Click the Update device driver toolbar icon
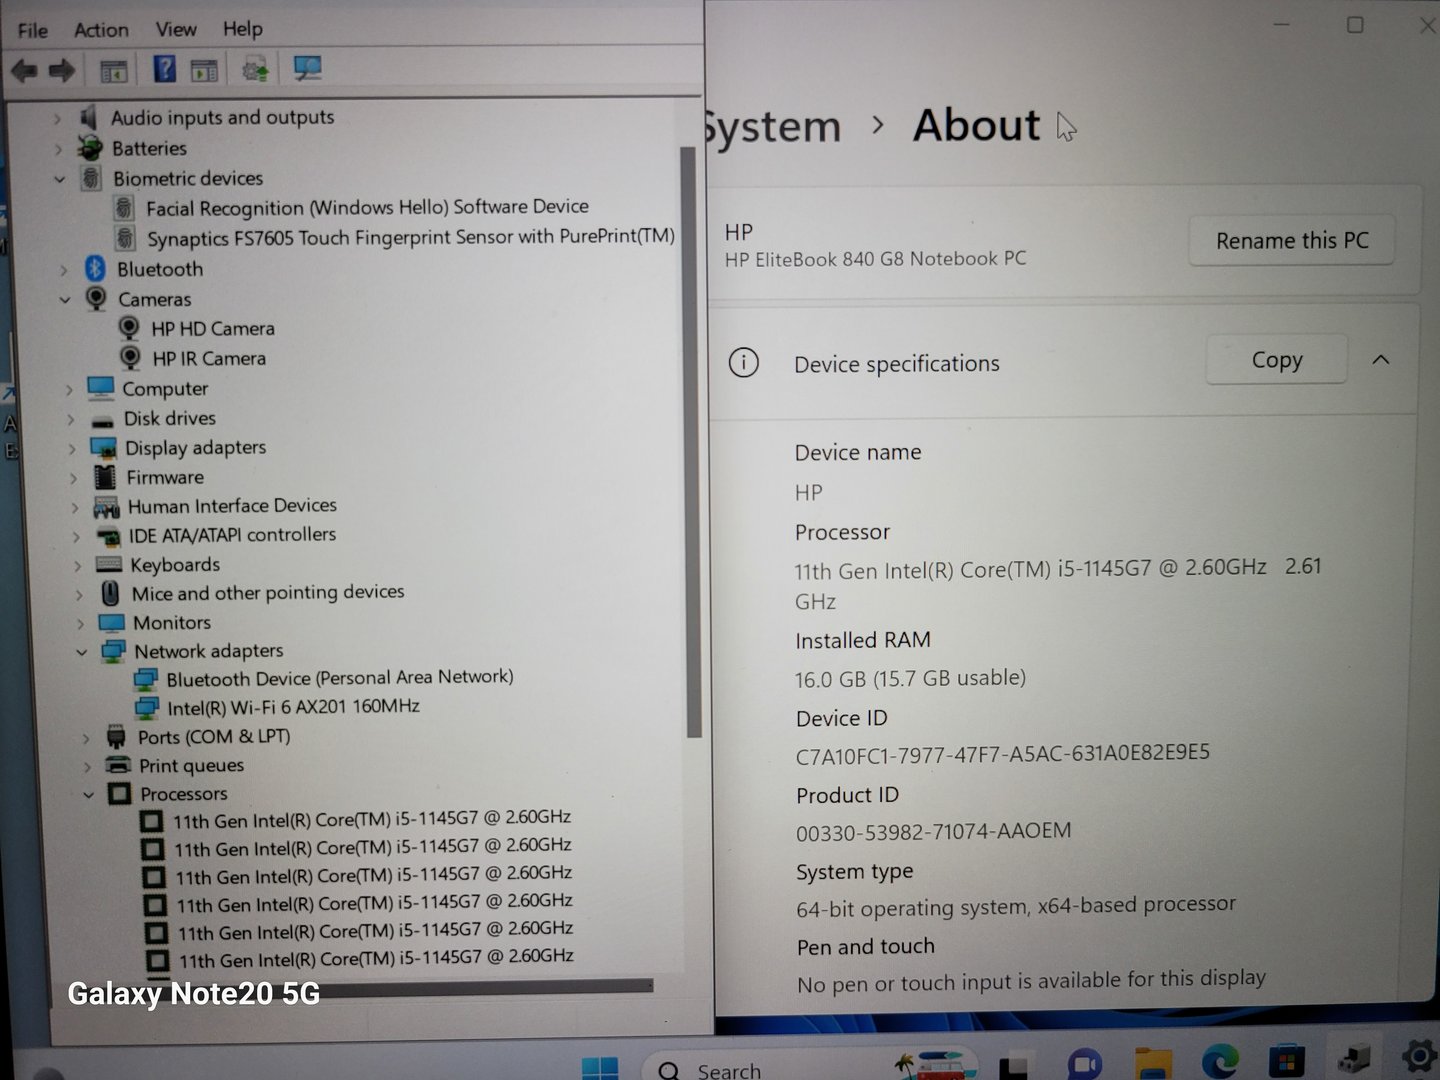Viewport: 1440px width, 1080px height. click(x=255, y=69)
